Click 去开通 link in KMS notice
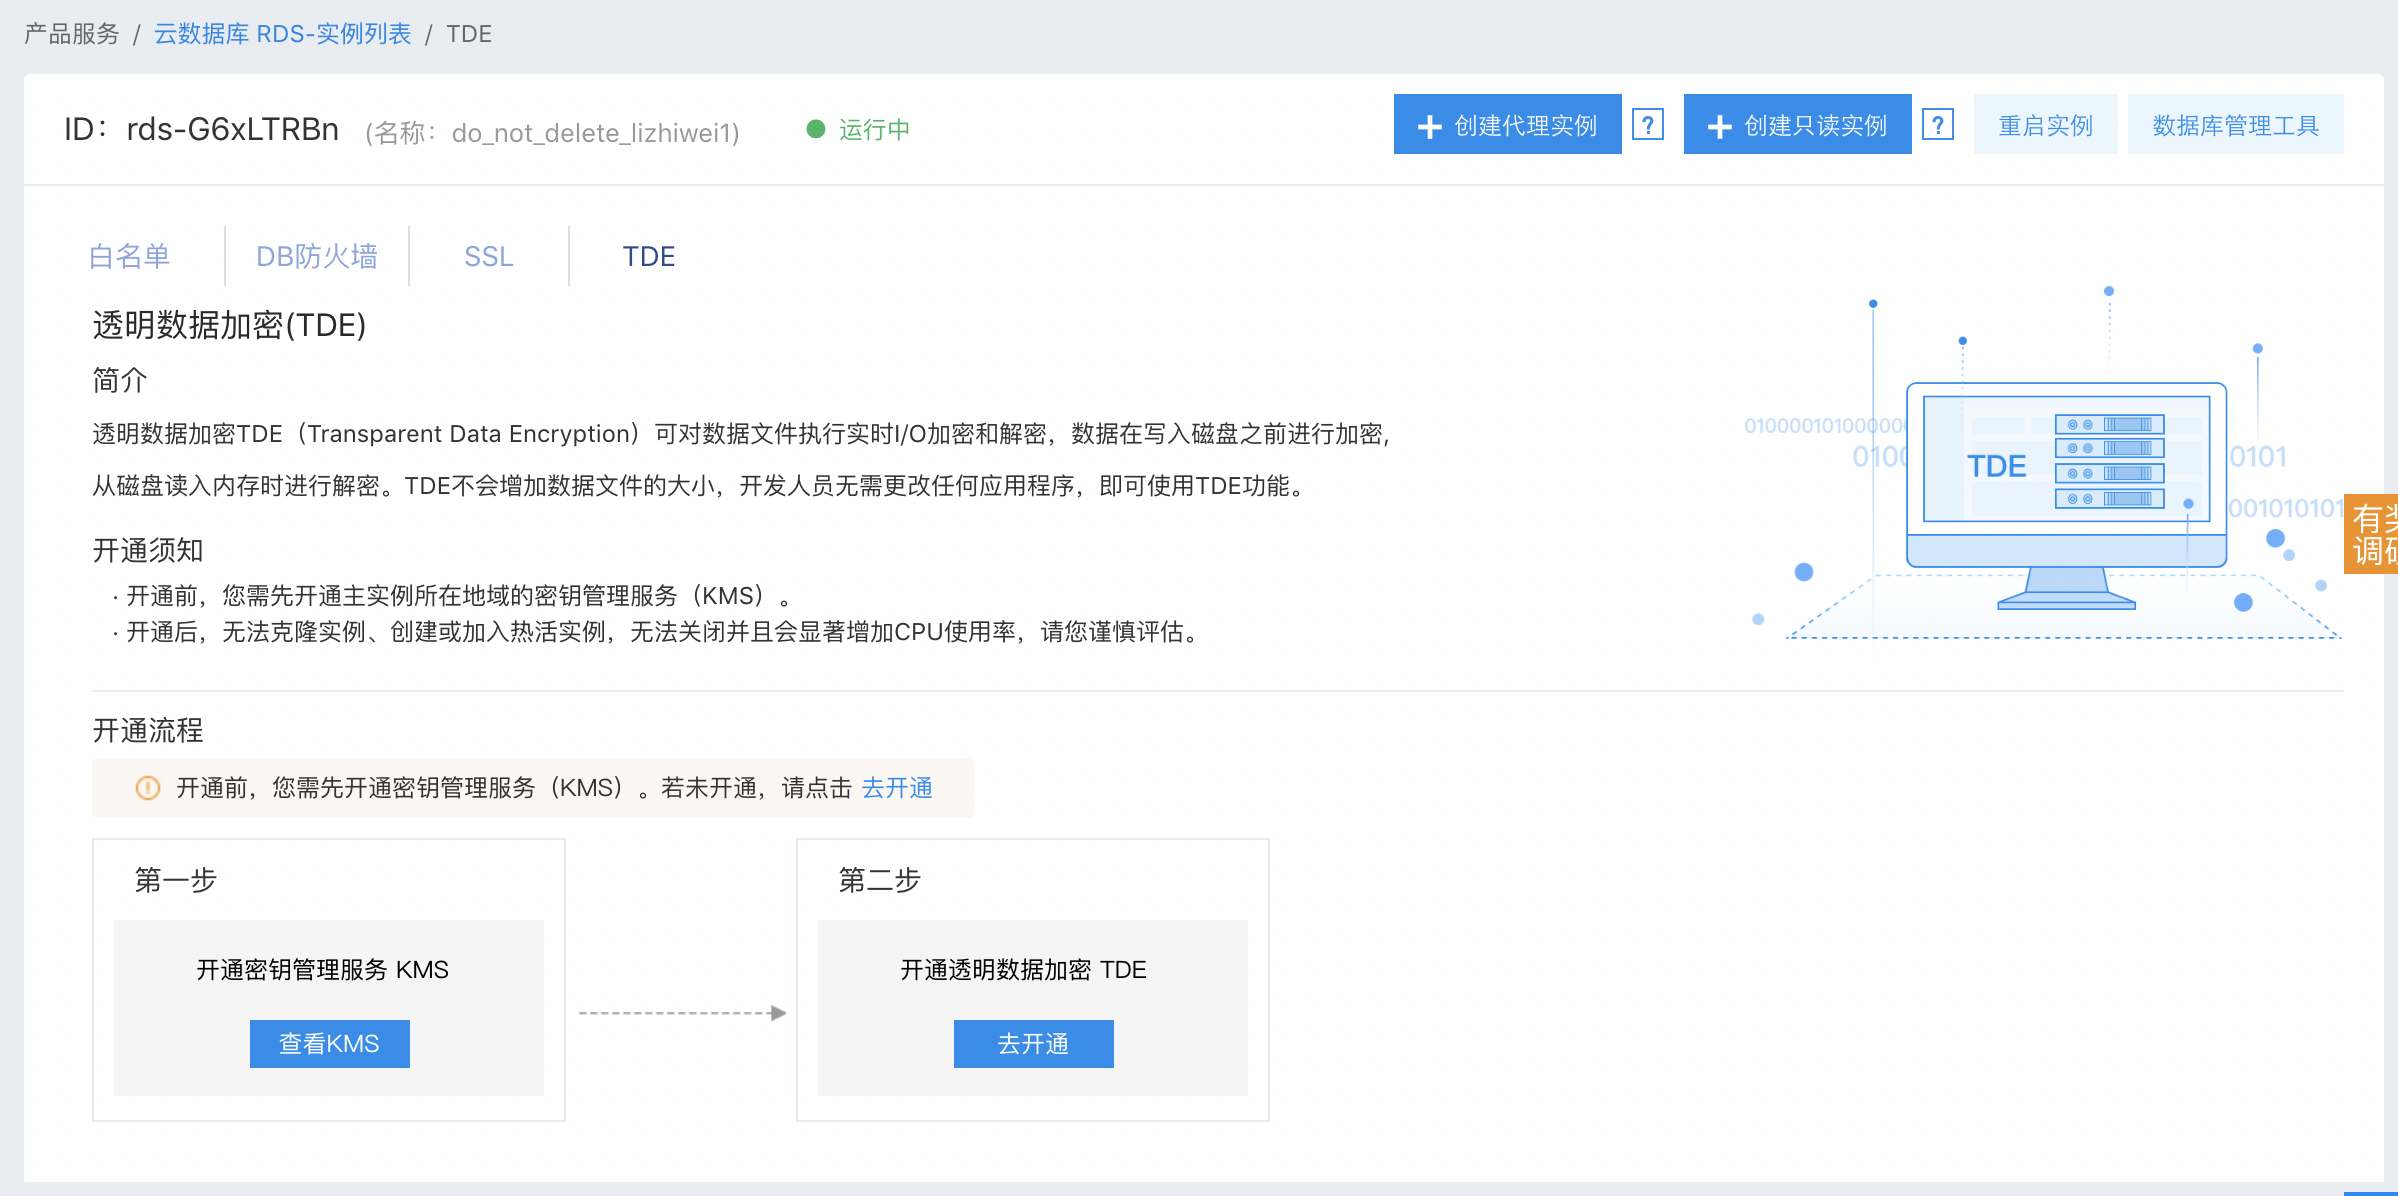This screenshot has height=1196, width=2398. 897,788
